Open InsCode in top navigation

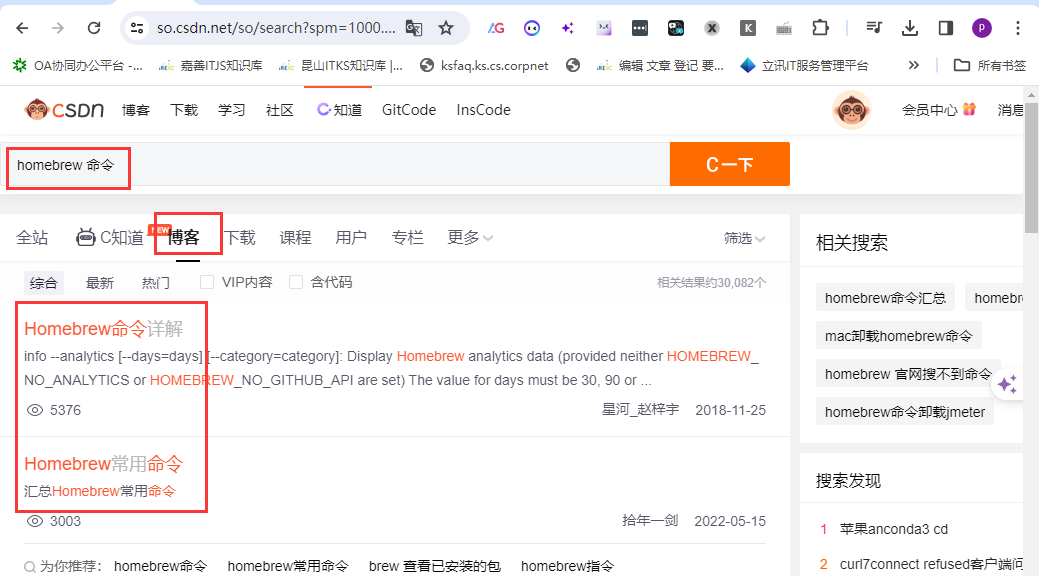click(x=483, y=110)
